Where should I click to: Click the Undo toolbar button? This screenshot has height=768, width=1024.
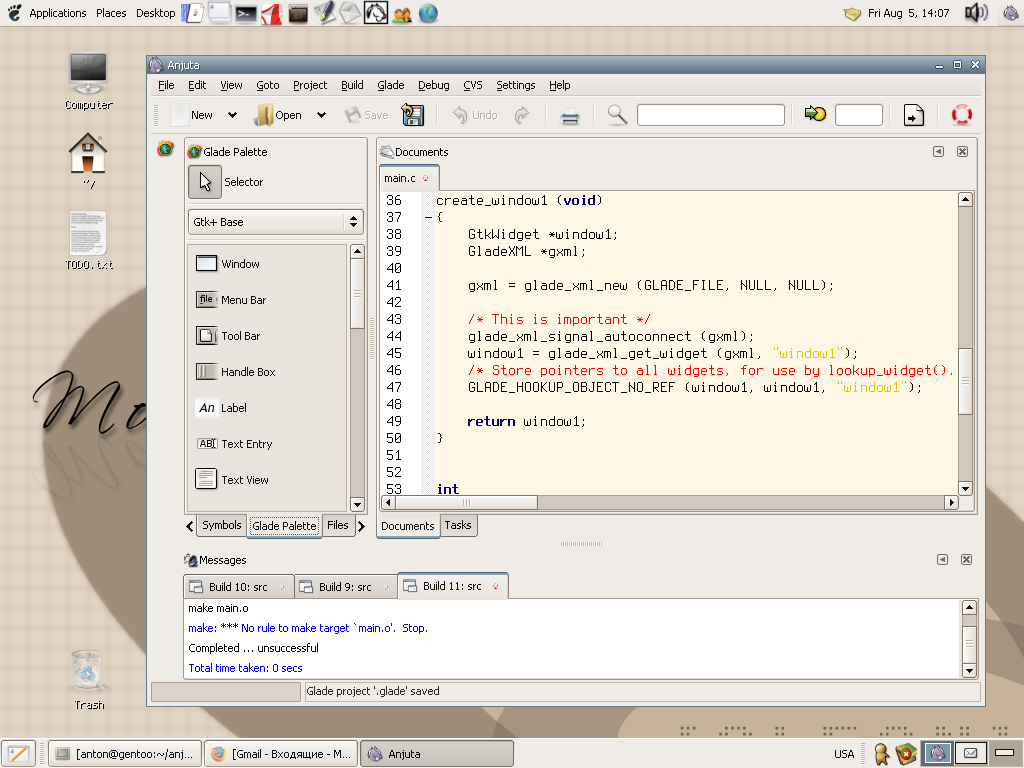[x=475, y=115]
